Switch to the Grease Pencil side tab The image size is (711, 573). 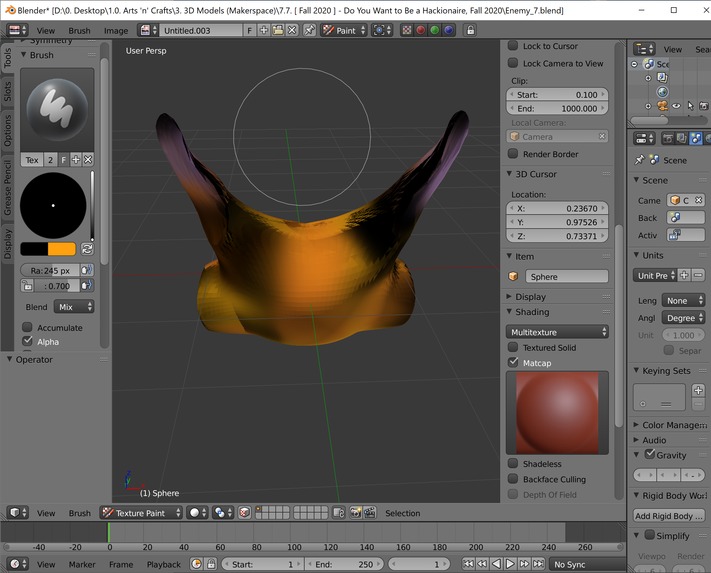click(8, 186)
